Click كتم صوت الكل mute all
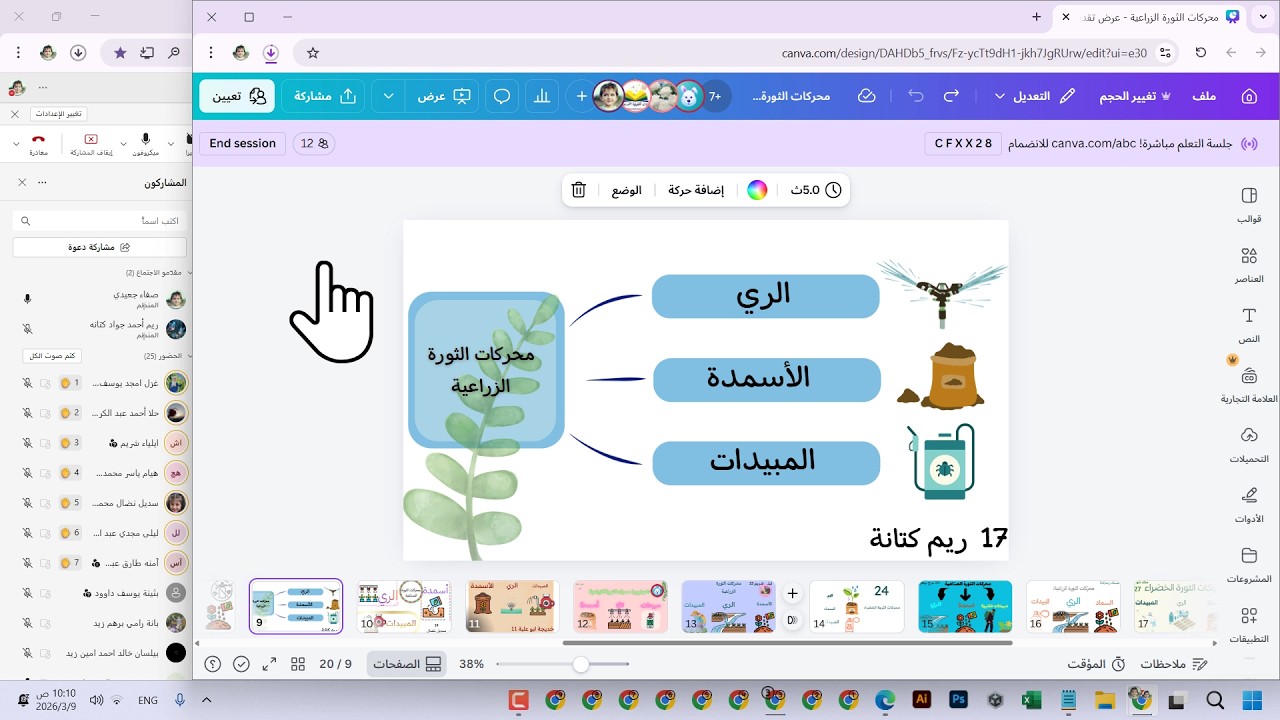 [x=52, y=356]
